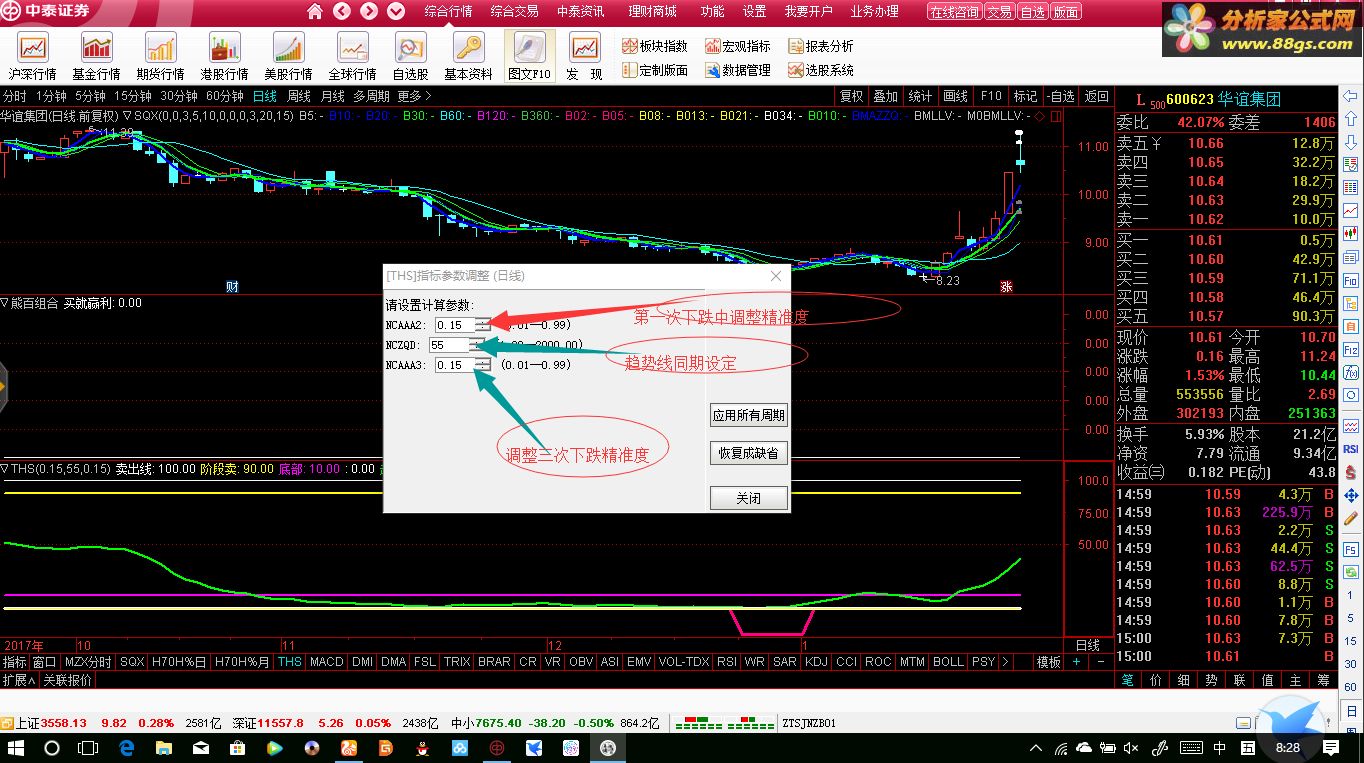The width and height of the screenshot is (1364, 763).
Task: Click the NCZQD parameter input field
Action: (x=448, y=345)
